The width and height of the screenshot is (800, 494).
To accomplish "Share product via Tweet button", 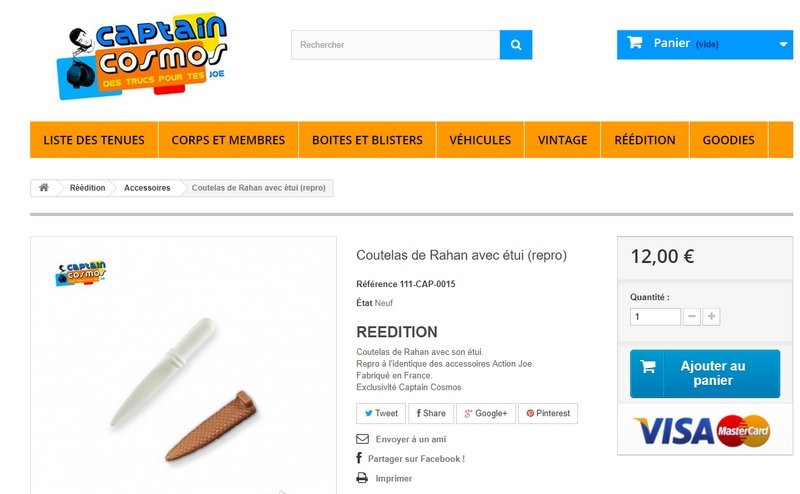I will (381, 413).
